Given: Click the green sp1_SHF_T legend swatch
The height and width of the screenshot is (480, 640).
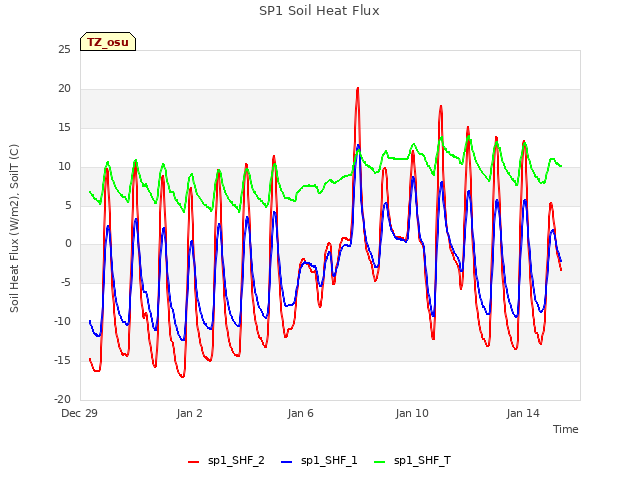Looking at the screenshot, I should tap(380, 462).
